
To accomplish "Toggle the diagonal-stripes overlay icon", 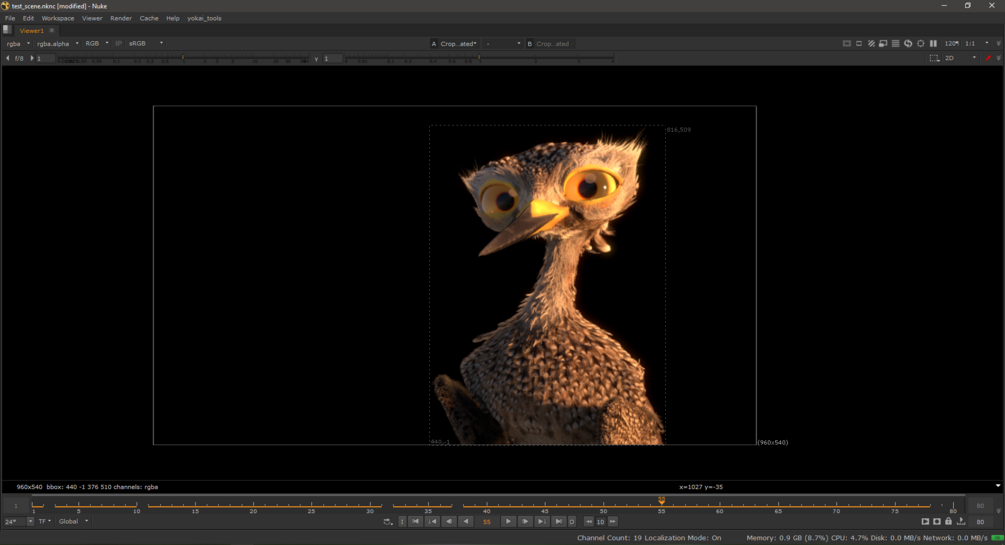I will click(x=871, y=44).
